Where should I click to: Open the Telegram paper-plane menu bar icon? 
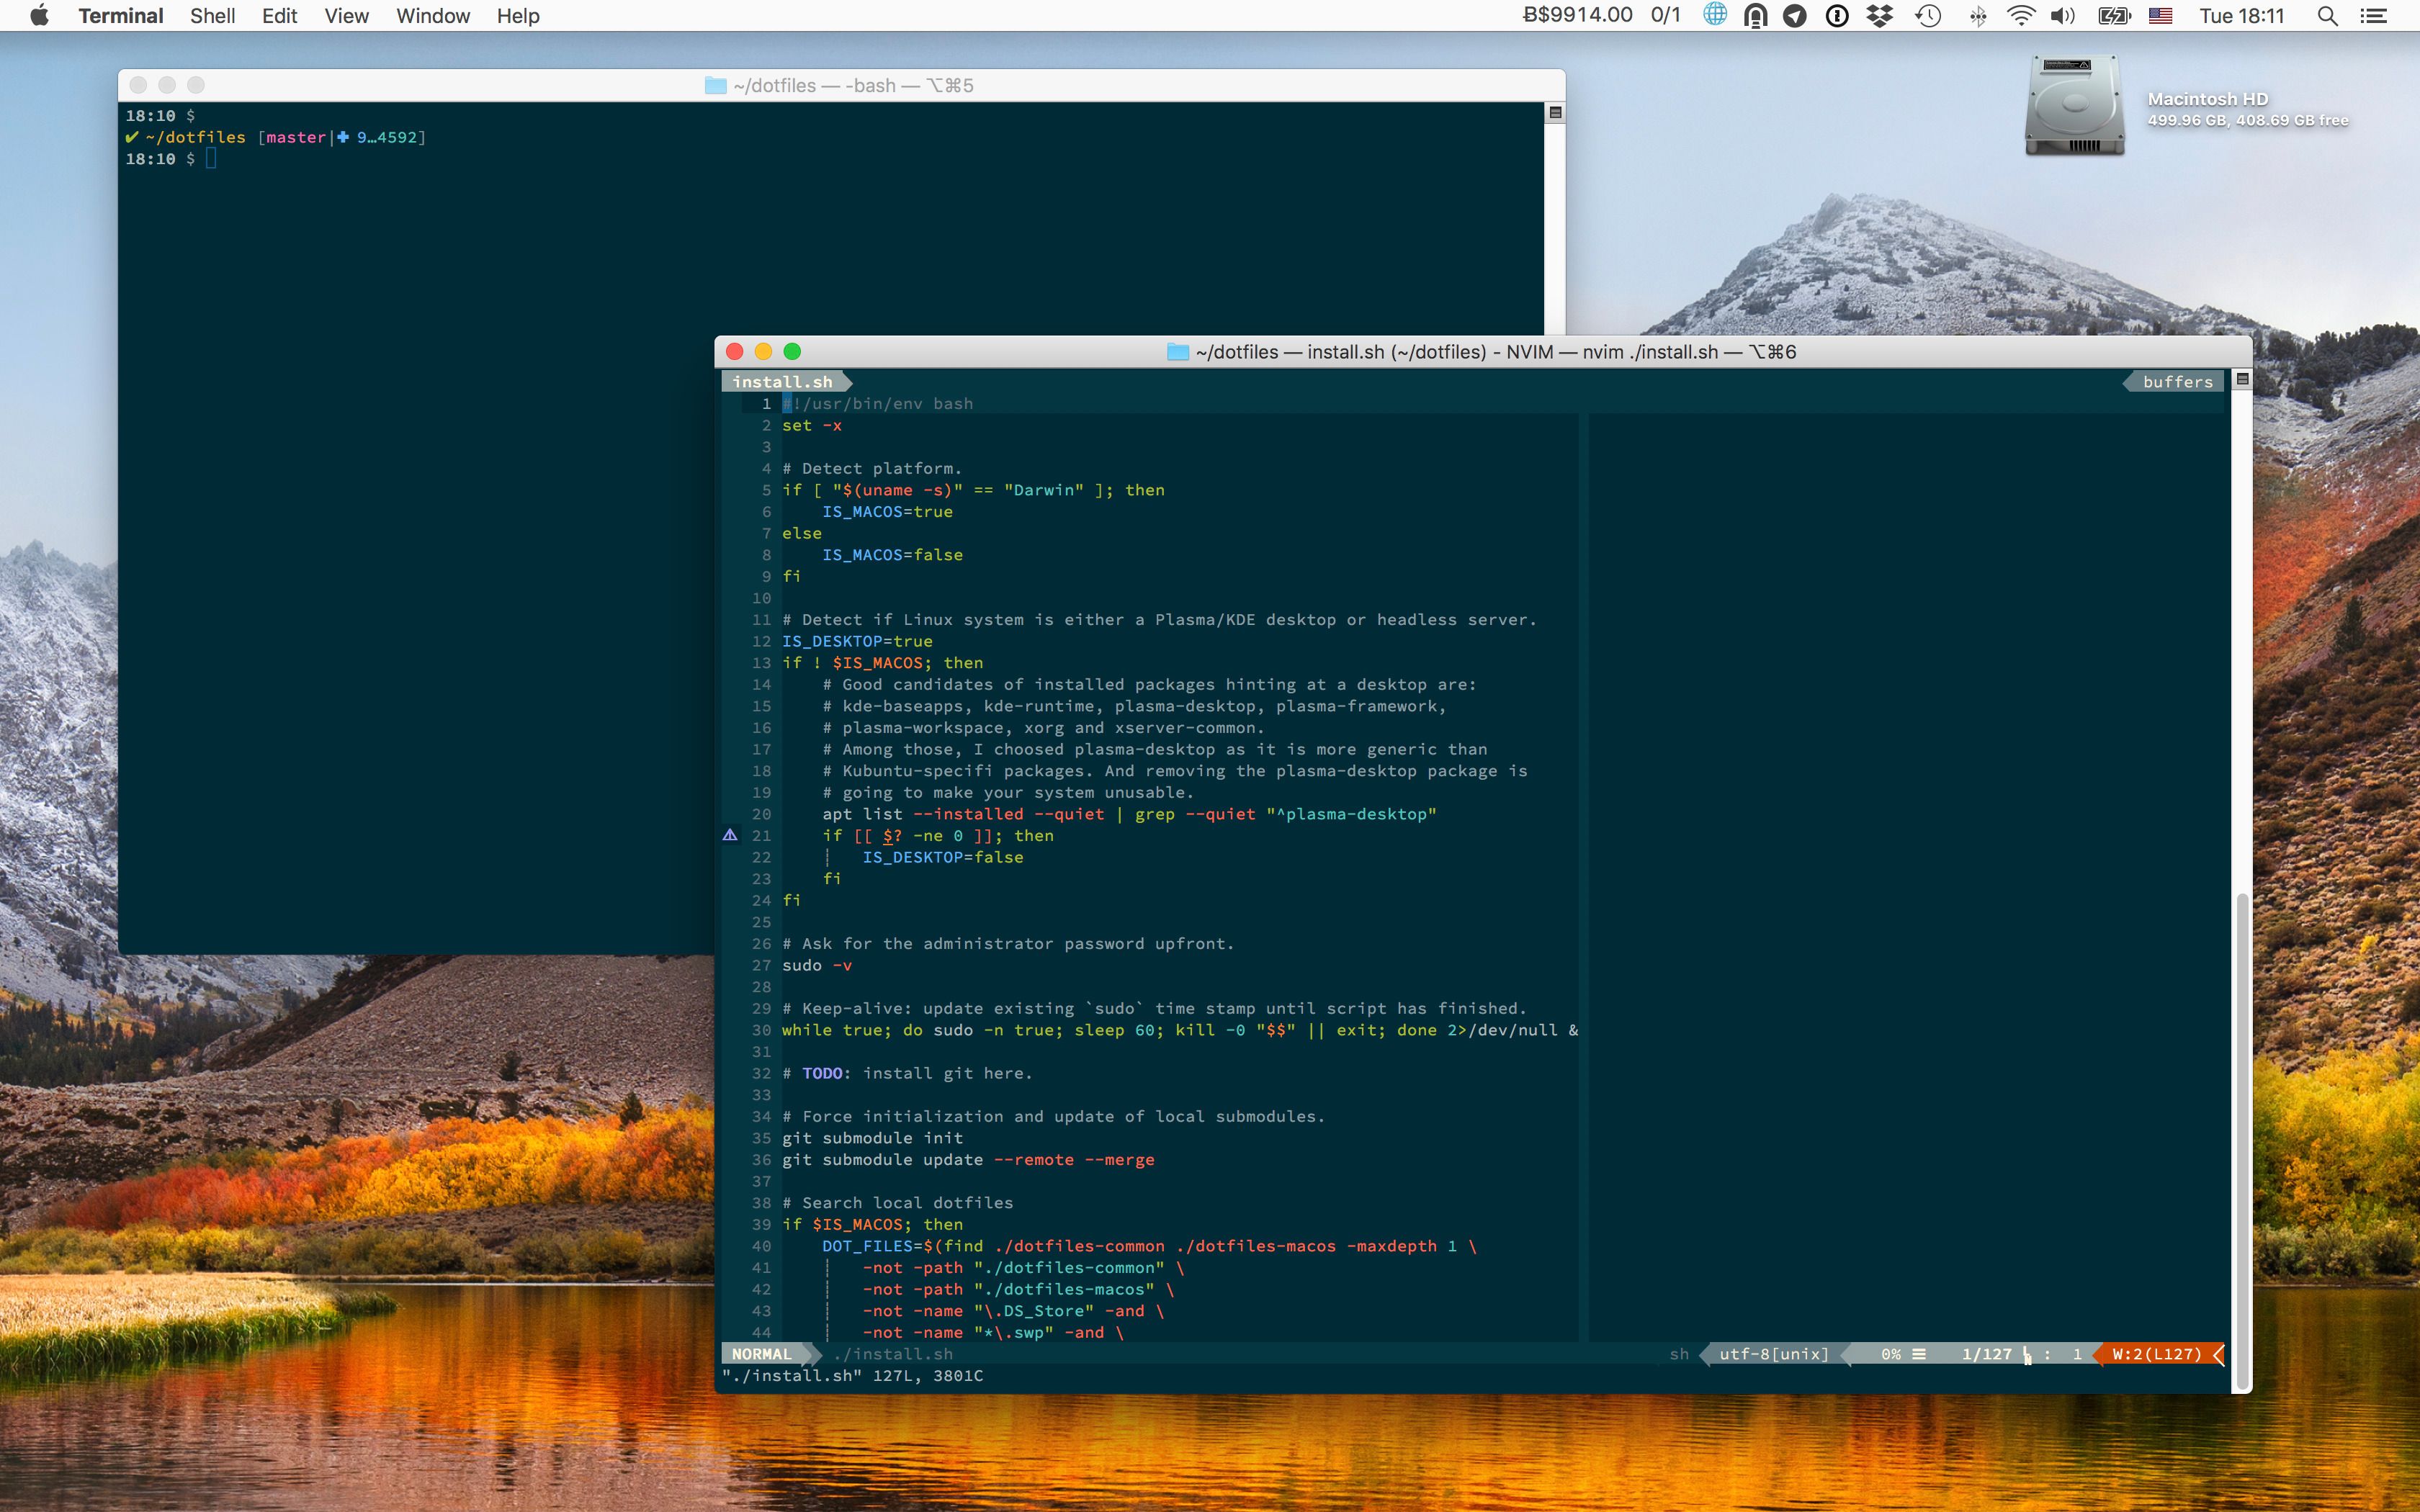click(1795, 15)
